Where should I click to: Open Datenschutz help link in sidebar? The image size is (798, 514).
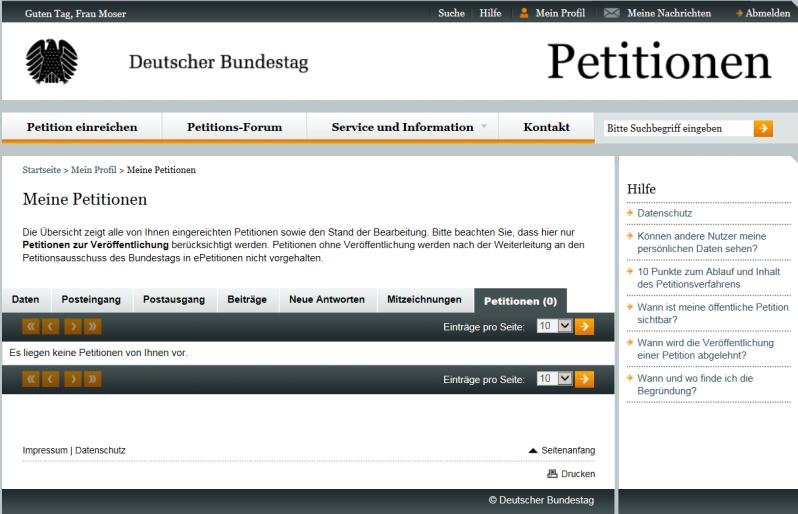click(665, 213)
